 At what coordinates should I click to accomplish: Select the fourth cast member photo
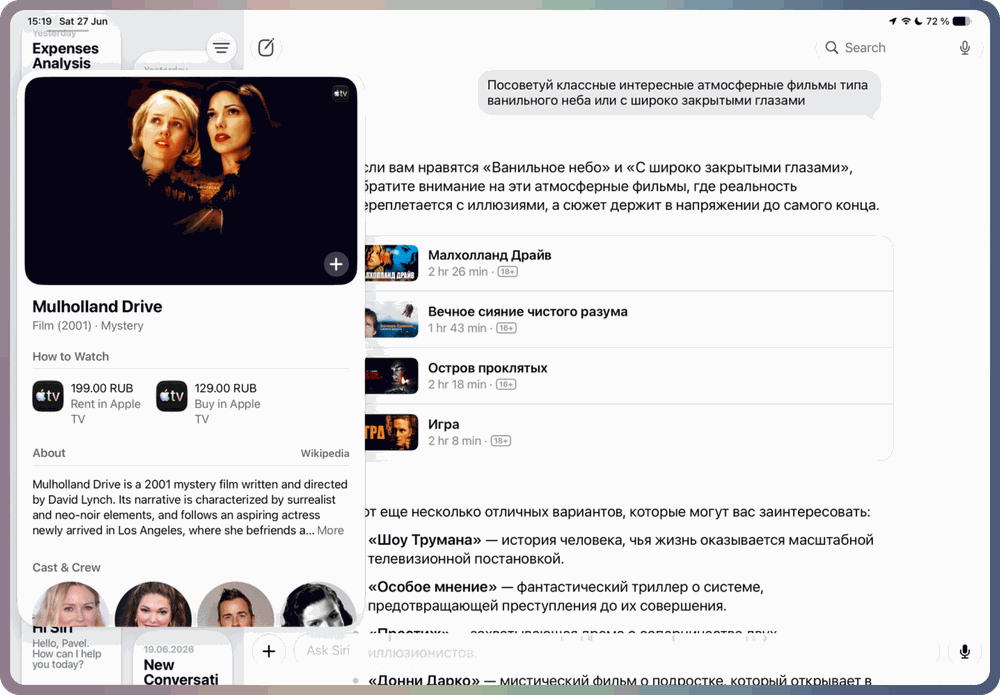coord(318,604)
